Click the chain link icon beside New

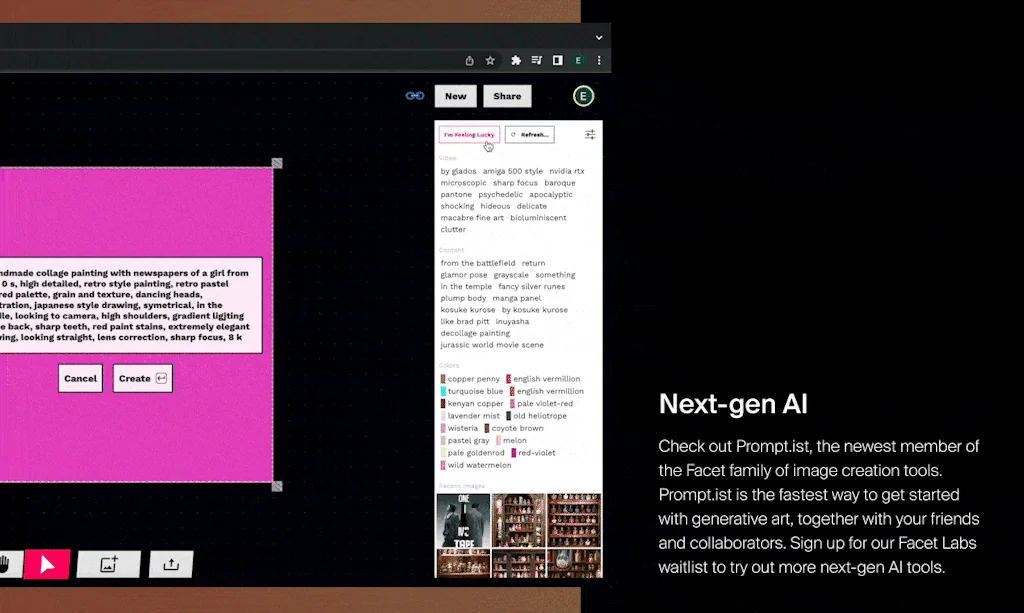tap(414, 96)
